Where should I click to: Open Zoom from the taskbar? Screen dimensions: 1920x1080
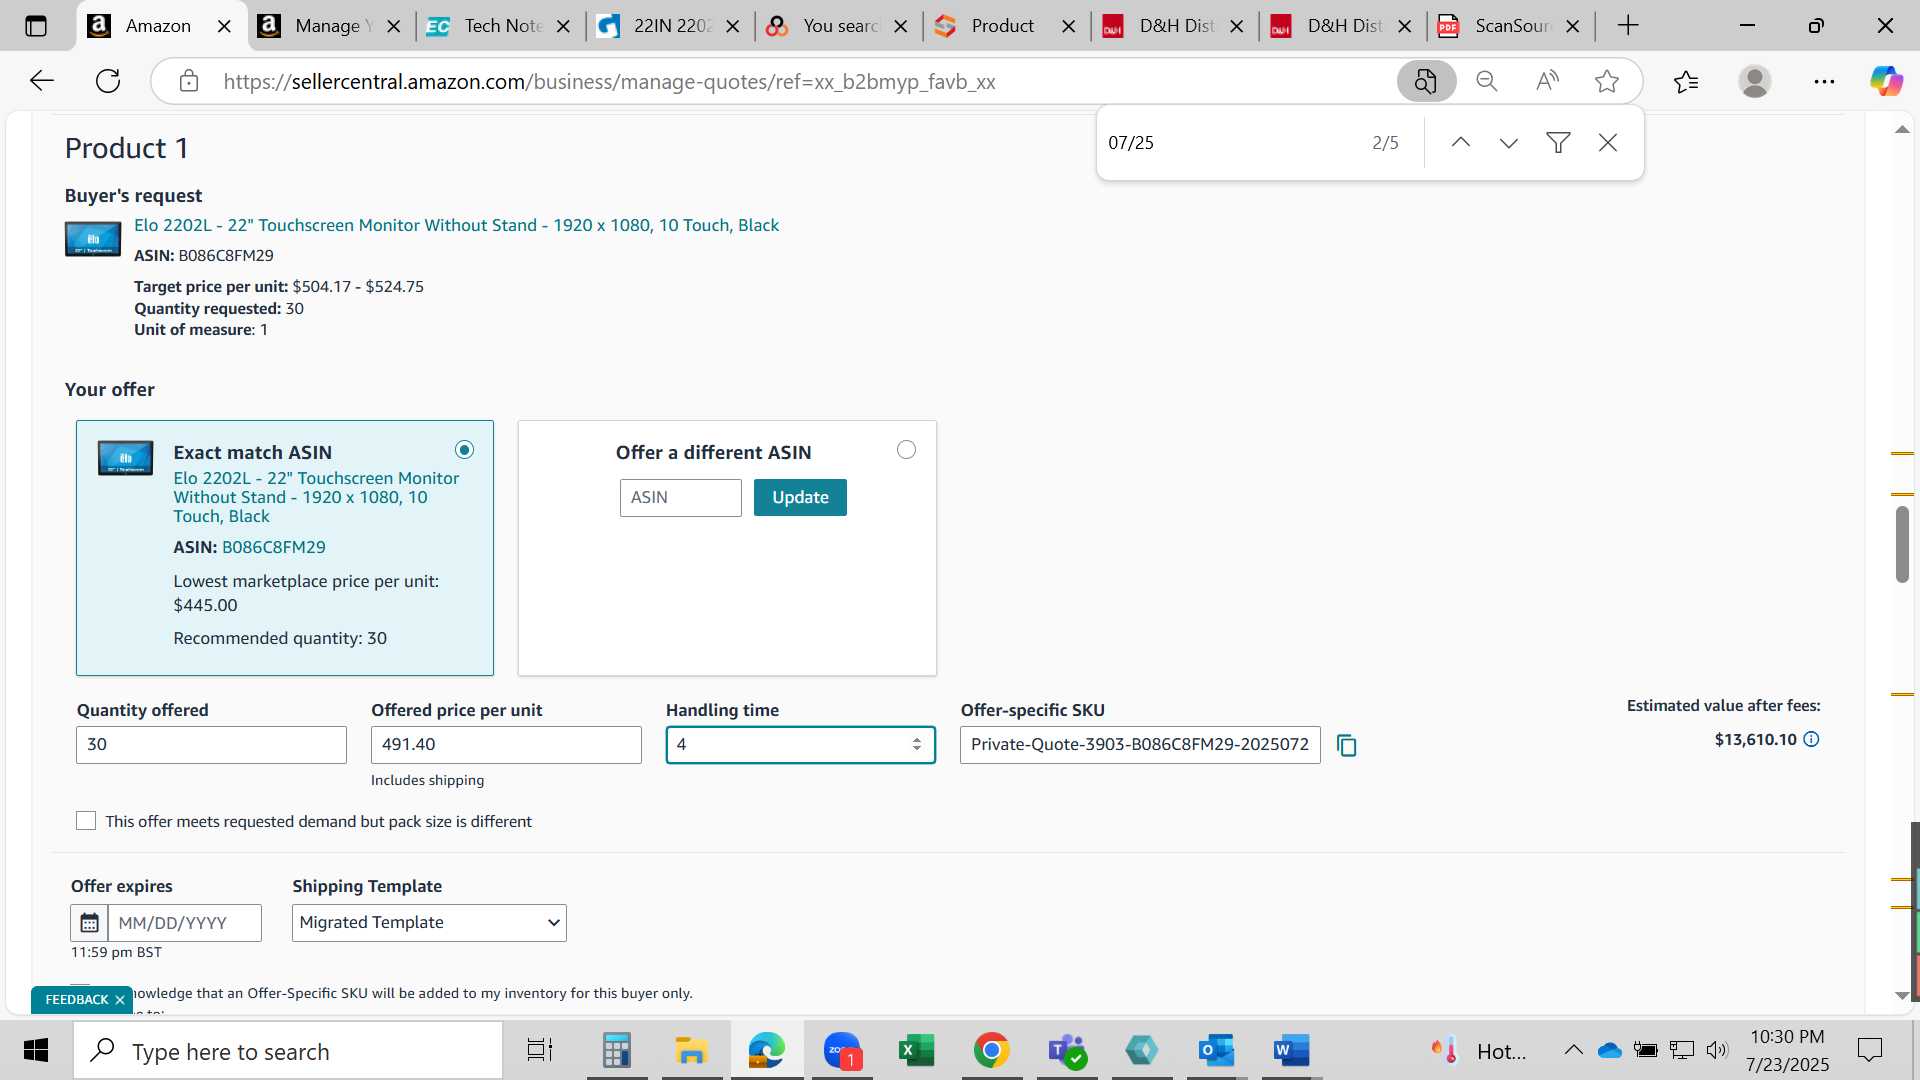[842, 1051]
